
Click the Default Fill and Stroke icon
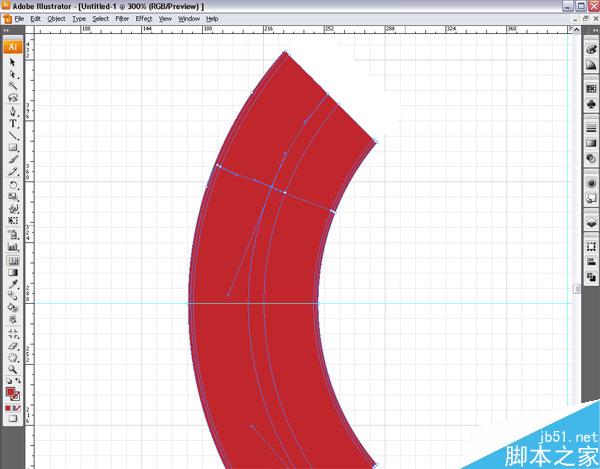[x=8, y=381]
